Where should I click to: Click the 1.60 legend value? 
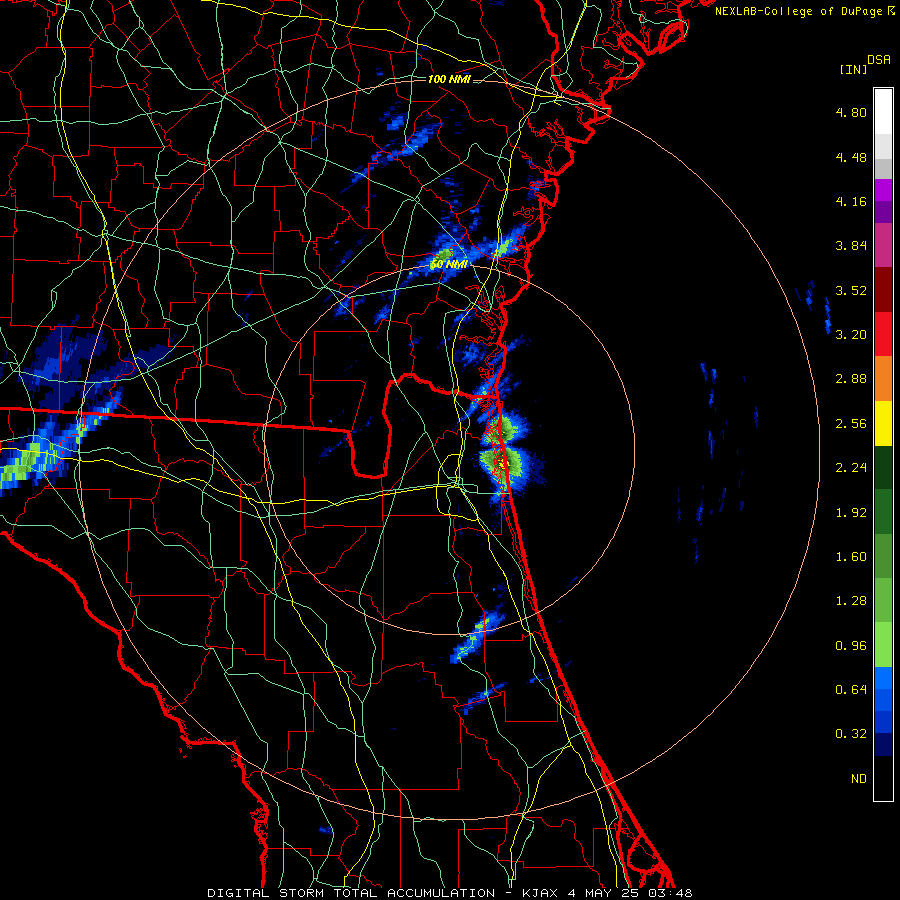pyautogui.click(x=851, y=557)
